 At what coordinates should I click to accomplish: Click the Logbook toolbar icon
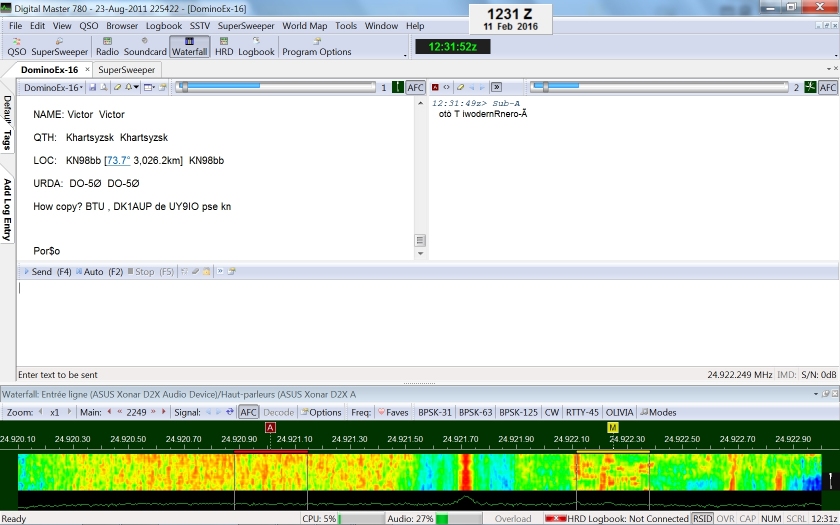pos(256,47)
